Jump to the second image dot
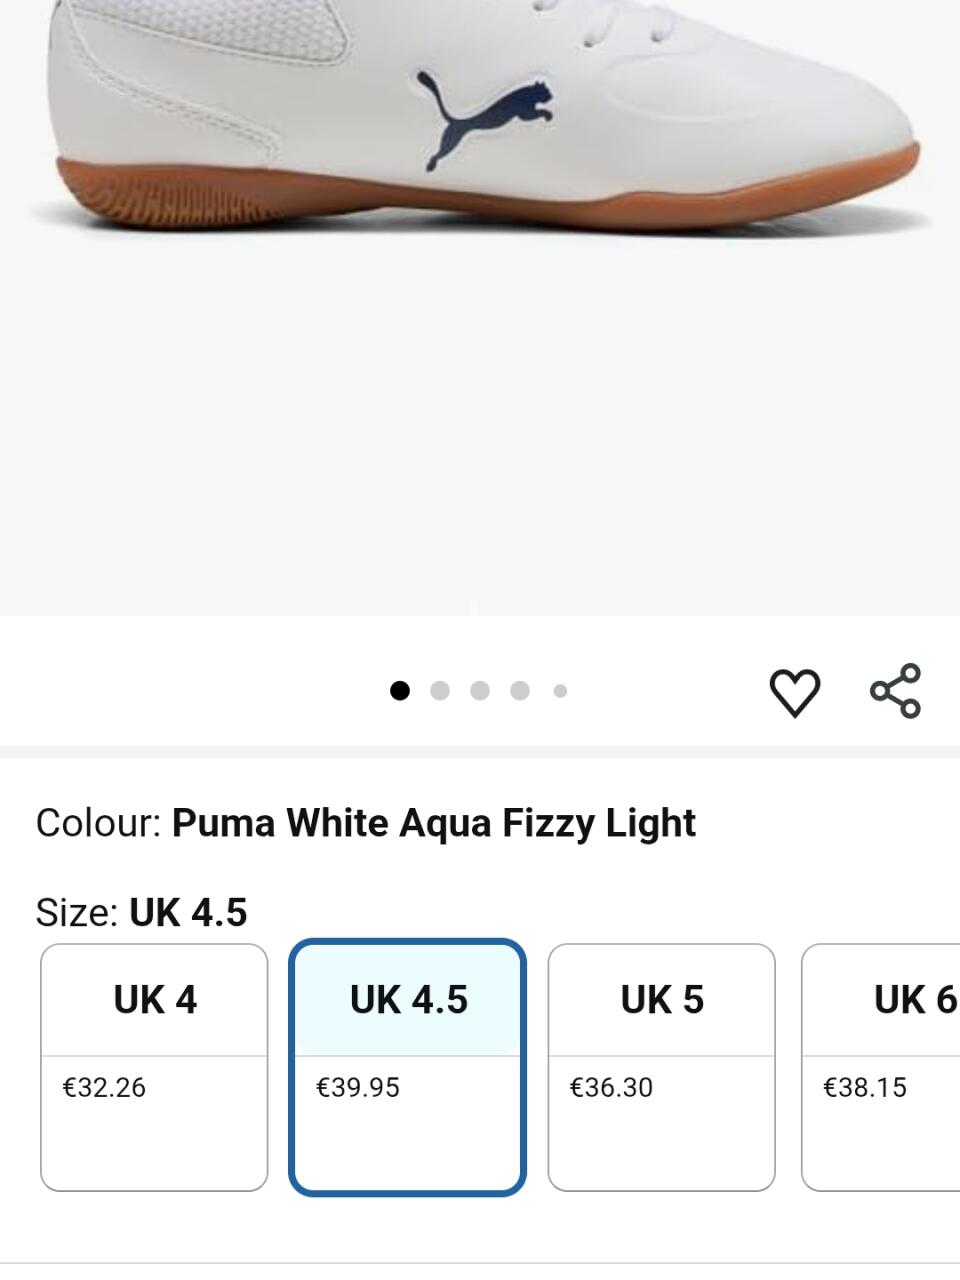This screenshot has width=960, height=1280. point(440,691)
